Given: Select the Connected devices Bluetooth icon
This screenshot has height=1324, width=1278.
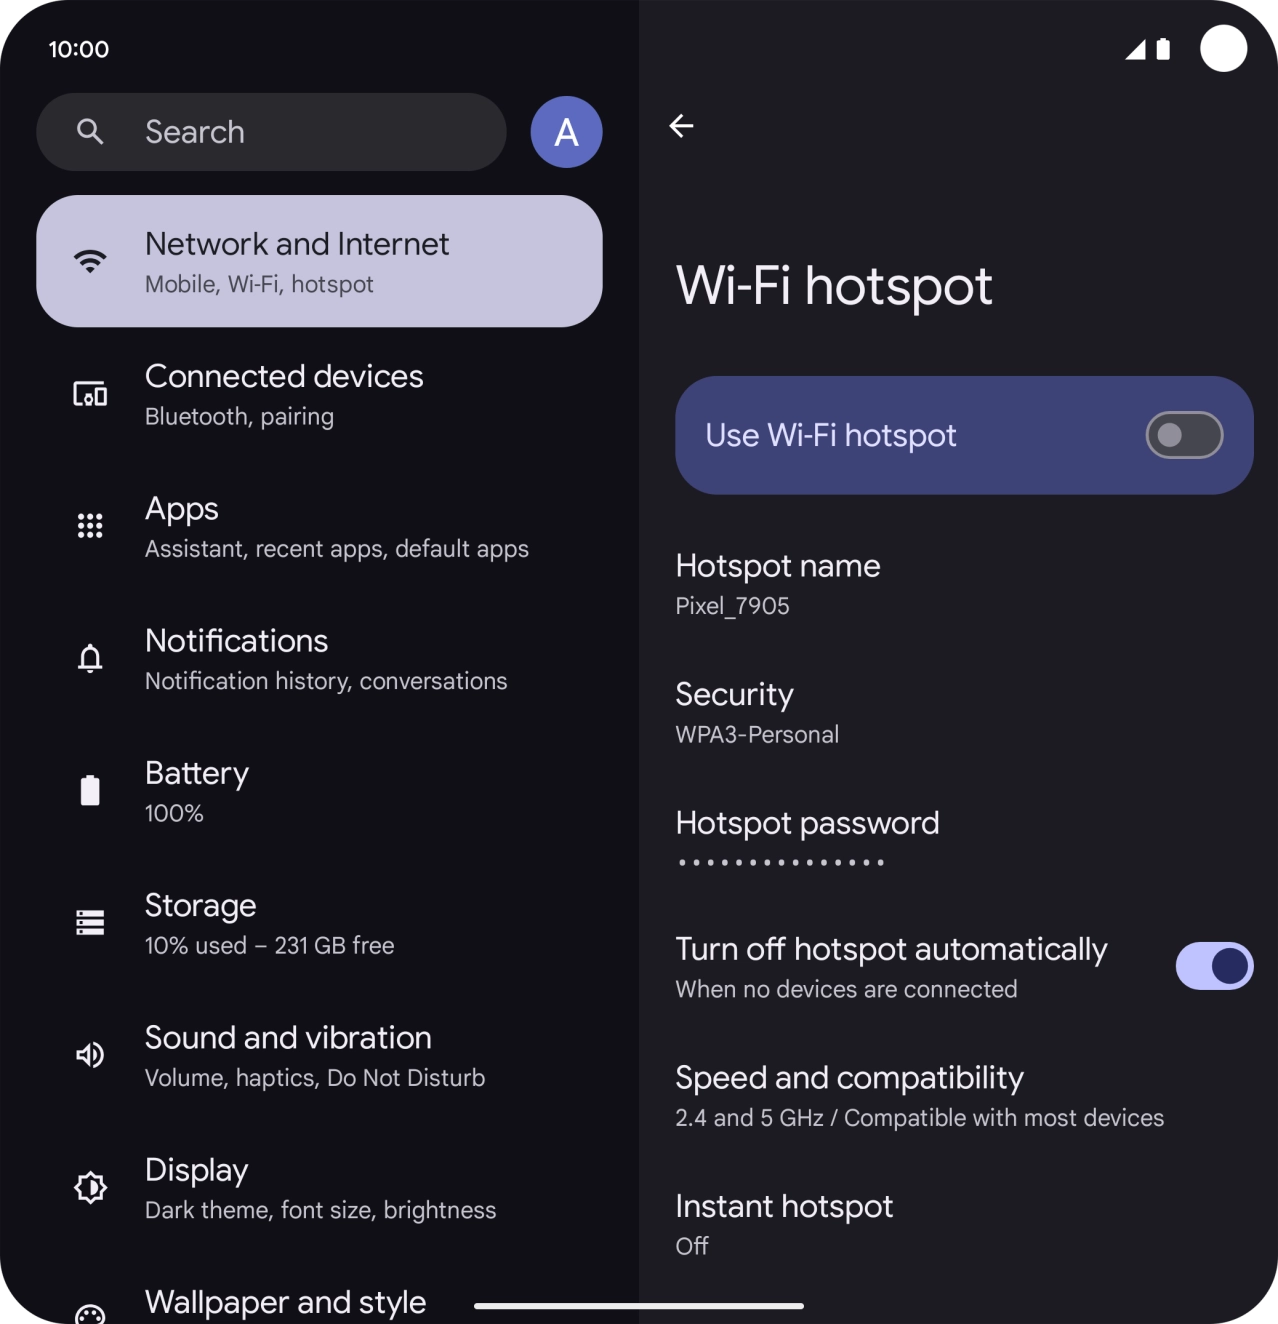Looking at the screenshot, I should click(x=89, y=393).
